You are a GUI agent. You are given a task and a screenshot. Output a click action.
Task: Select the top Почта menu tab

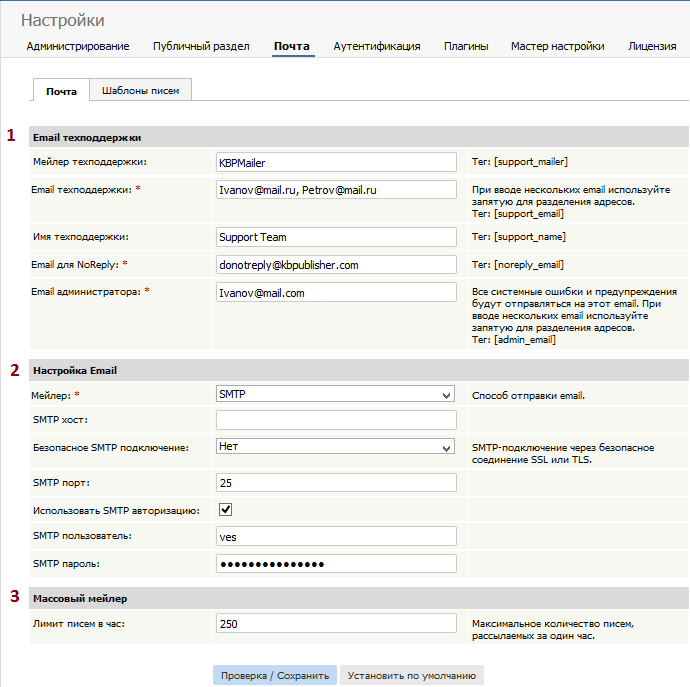click(292, 46)
